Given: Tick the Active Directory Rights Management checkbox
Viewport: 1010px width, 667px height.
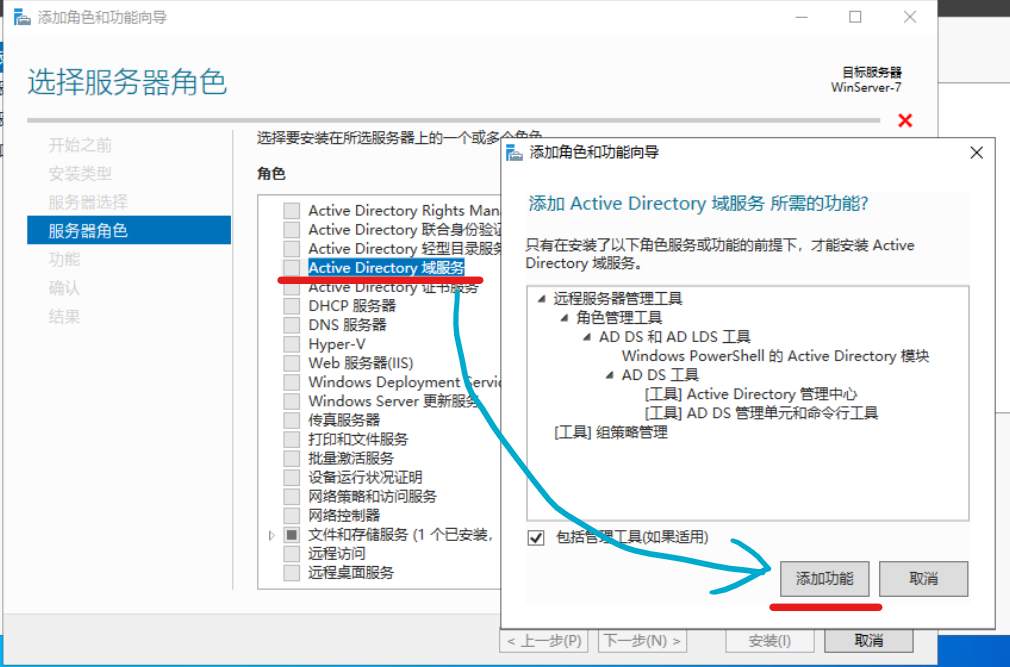Looking at the screenshot, I should (292, 211).
